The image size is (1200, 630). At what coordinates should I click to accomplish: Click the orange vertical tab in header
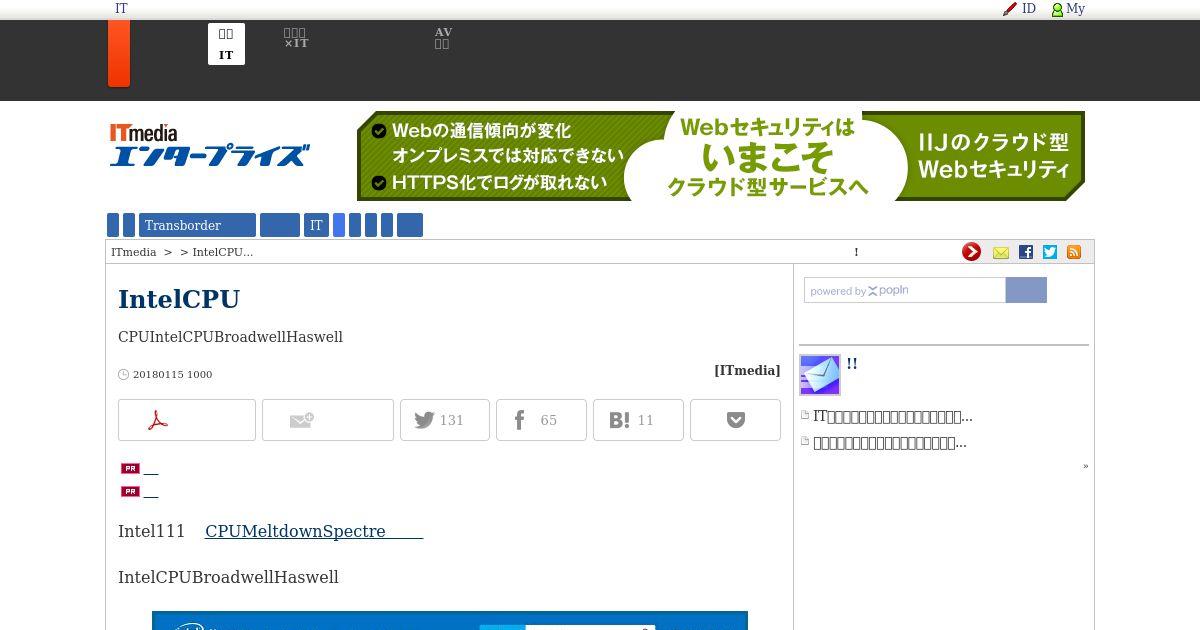119,53
